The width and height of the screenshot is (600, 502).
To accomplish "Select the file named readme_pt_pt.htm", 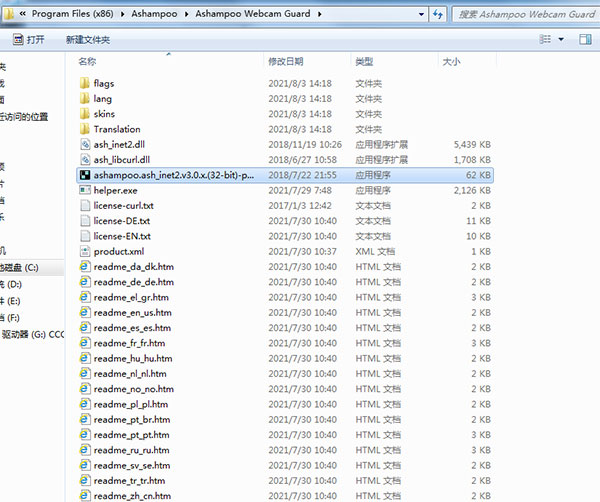I will [132, 435].
